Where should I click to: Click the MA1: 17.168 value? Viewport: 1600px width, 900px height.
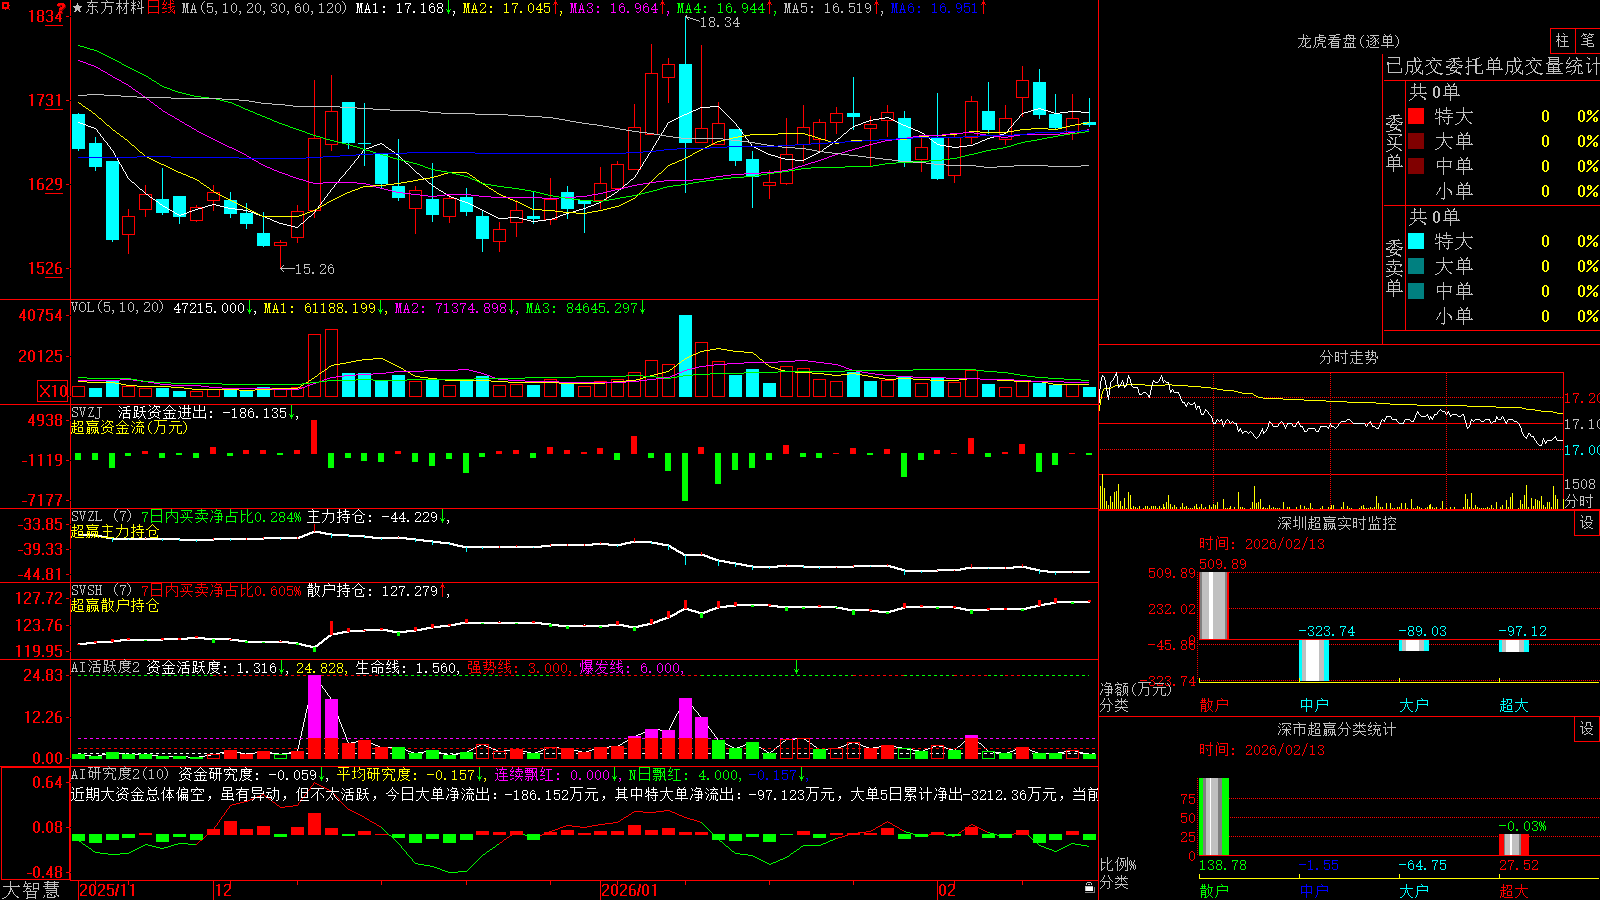point(402,8)
